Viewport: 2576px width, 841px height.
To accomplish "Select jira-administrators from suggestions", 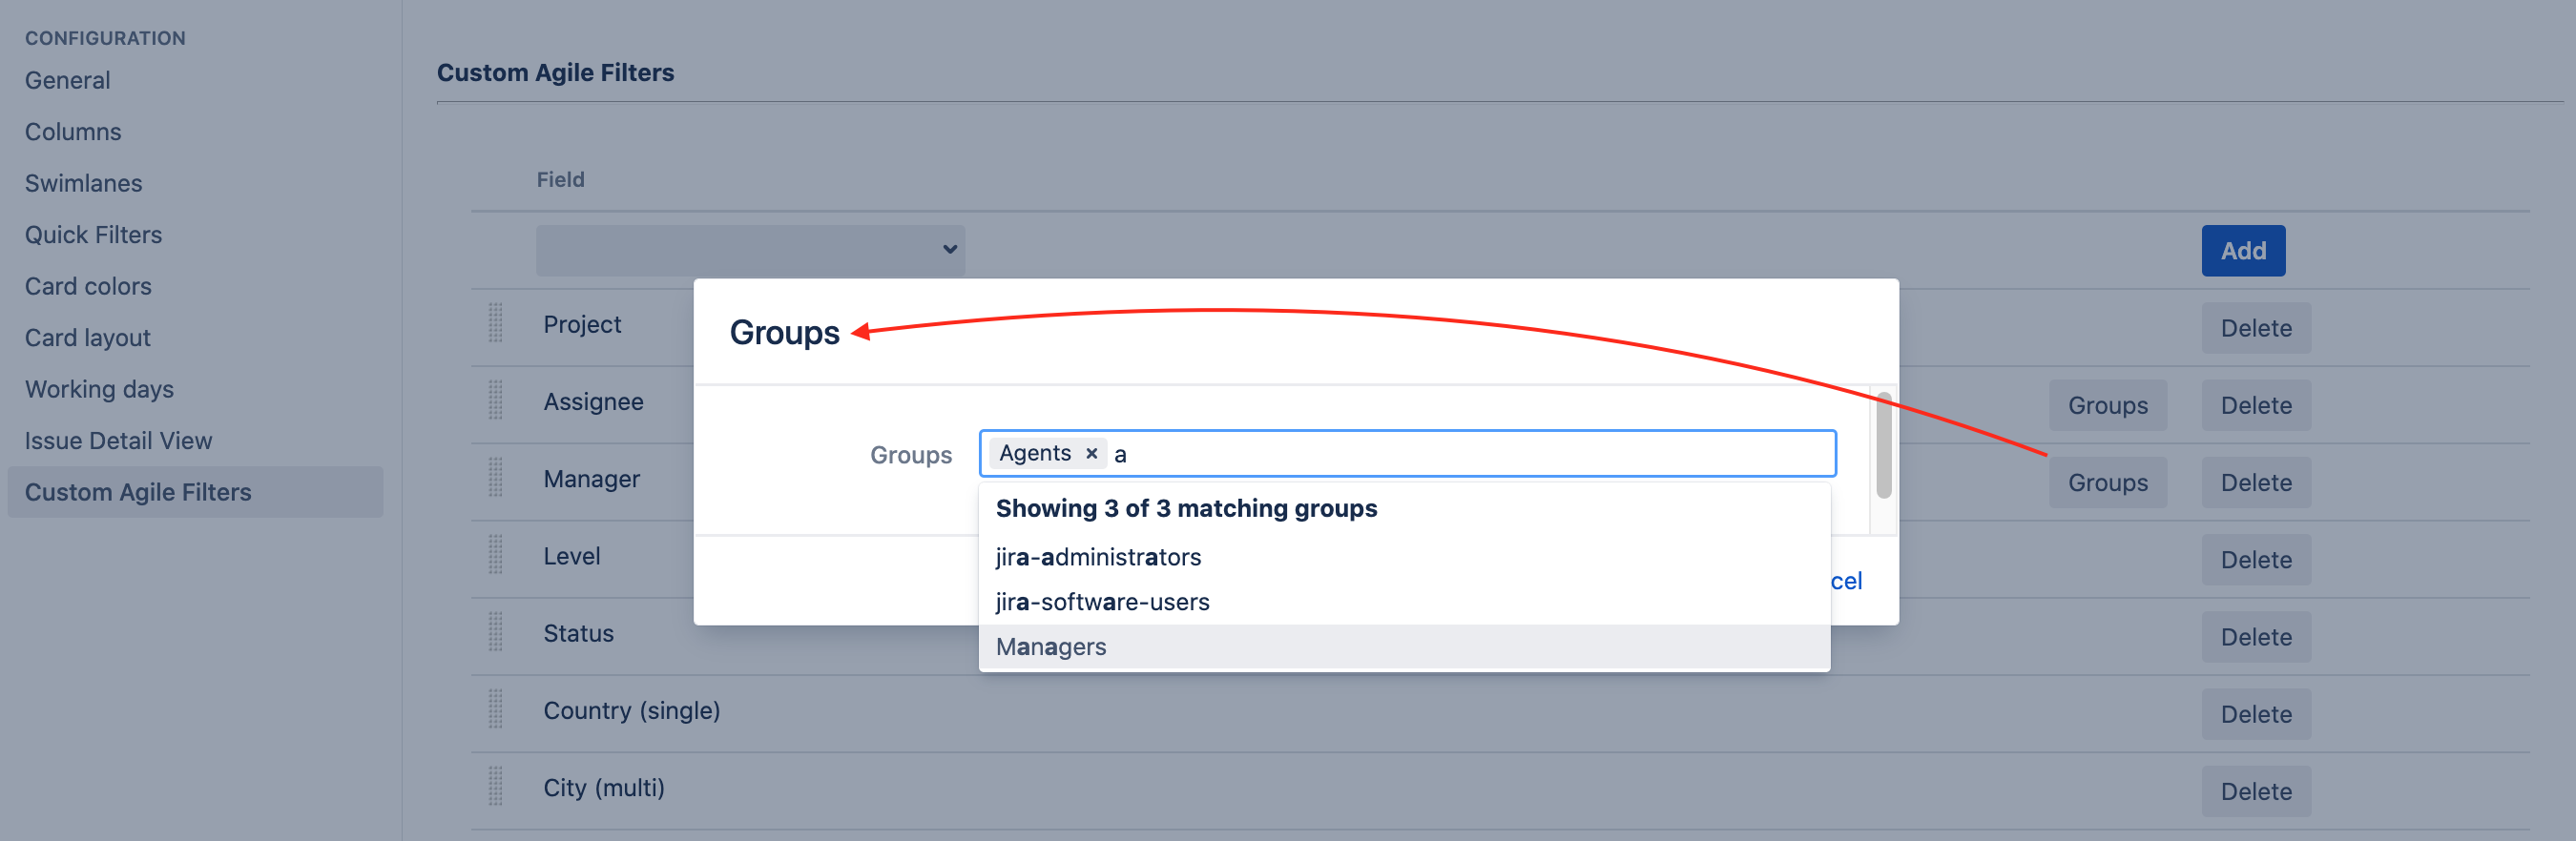I will click(1098, 557).
